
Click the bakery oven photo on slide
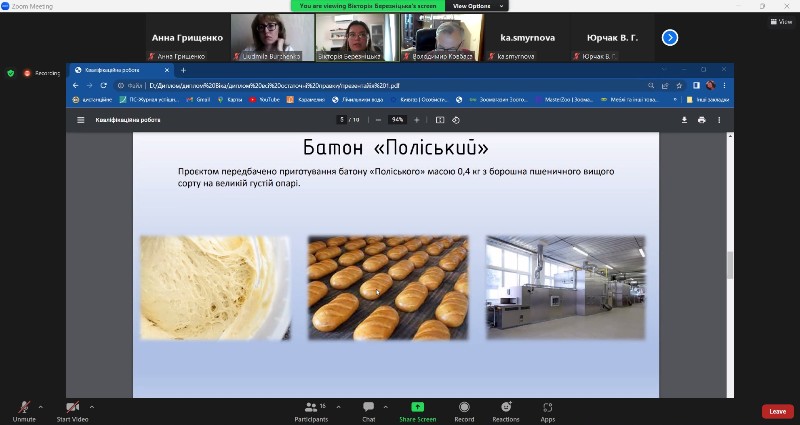coord(565,287)
